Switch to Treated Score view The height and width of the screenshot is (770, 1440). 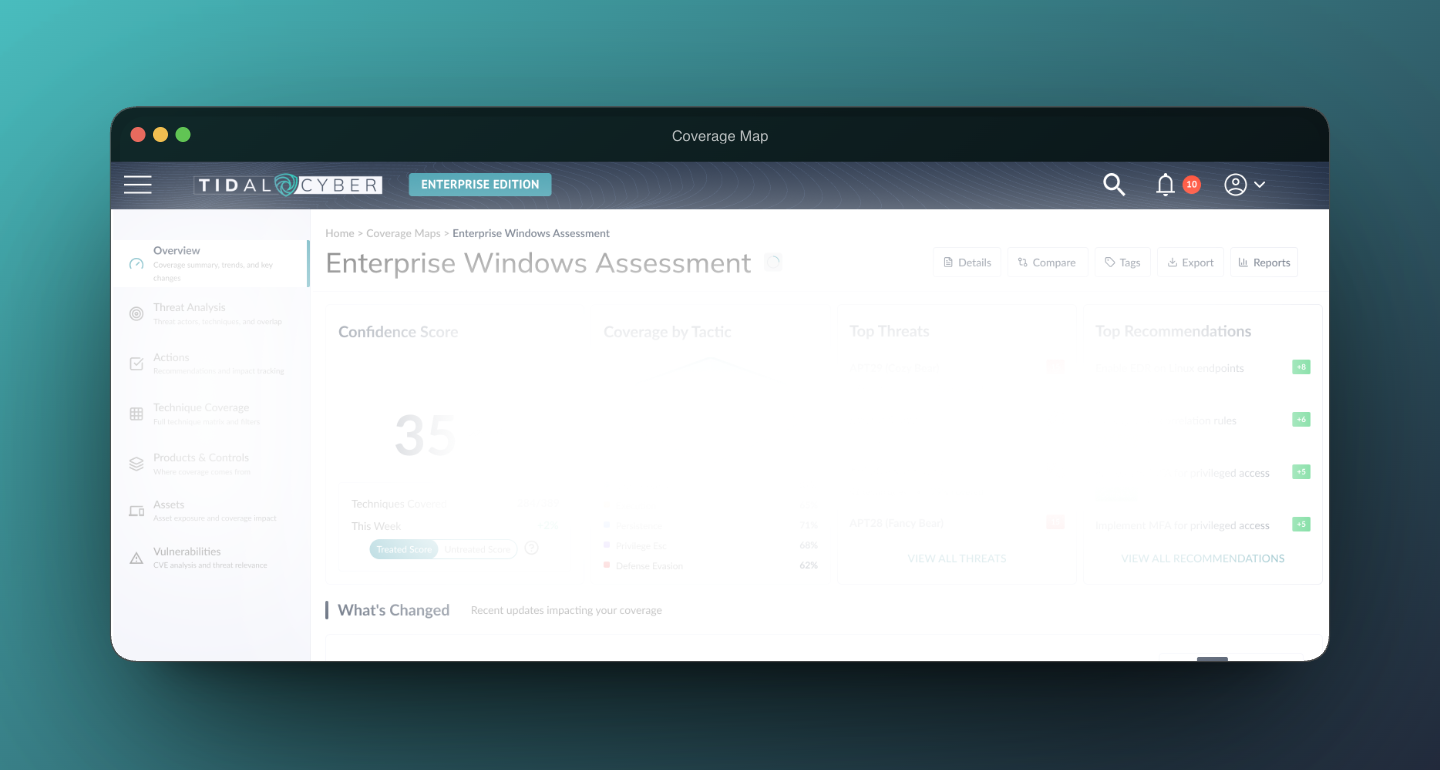coord(404,549)
